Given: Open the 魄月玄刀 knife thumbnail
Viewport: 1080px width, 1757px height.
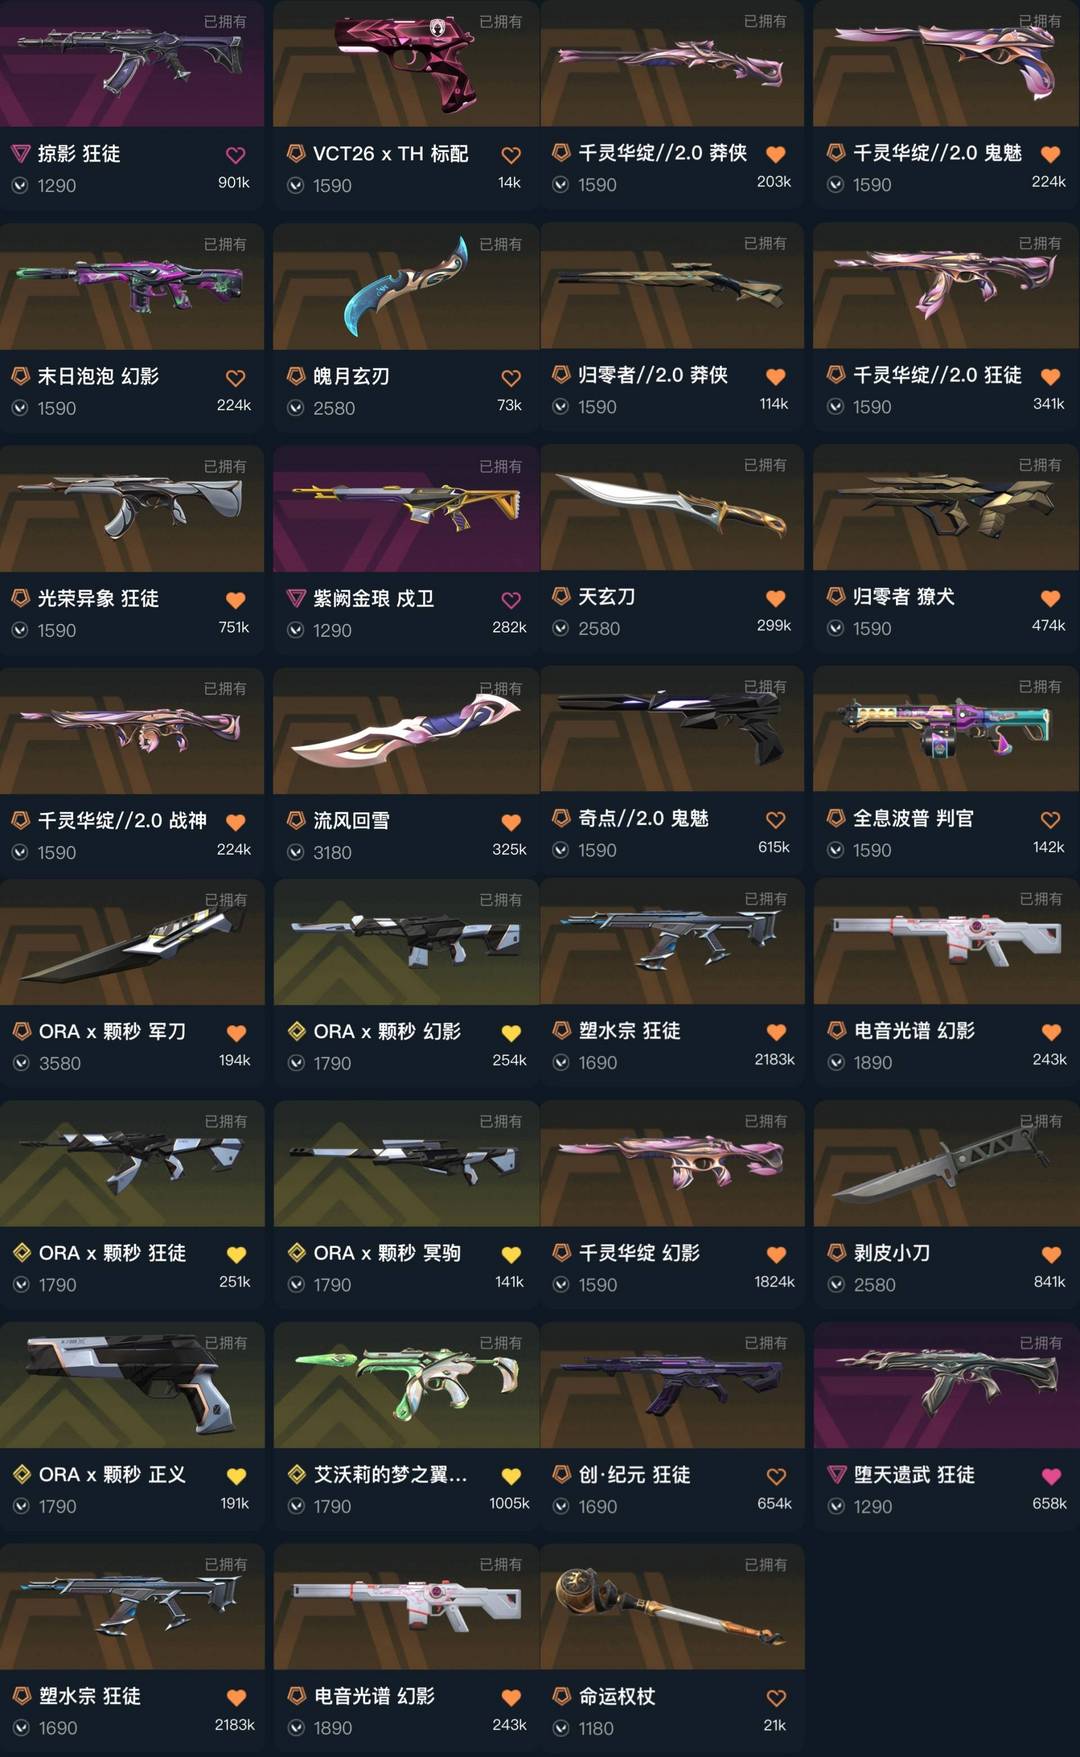Looking at the screenshot, I should [x=405, y=286].
